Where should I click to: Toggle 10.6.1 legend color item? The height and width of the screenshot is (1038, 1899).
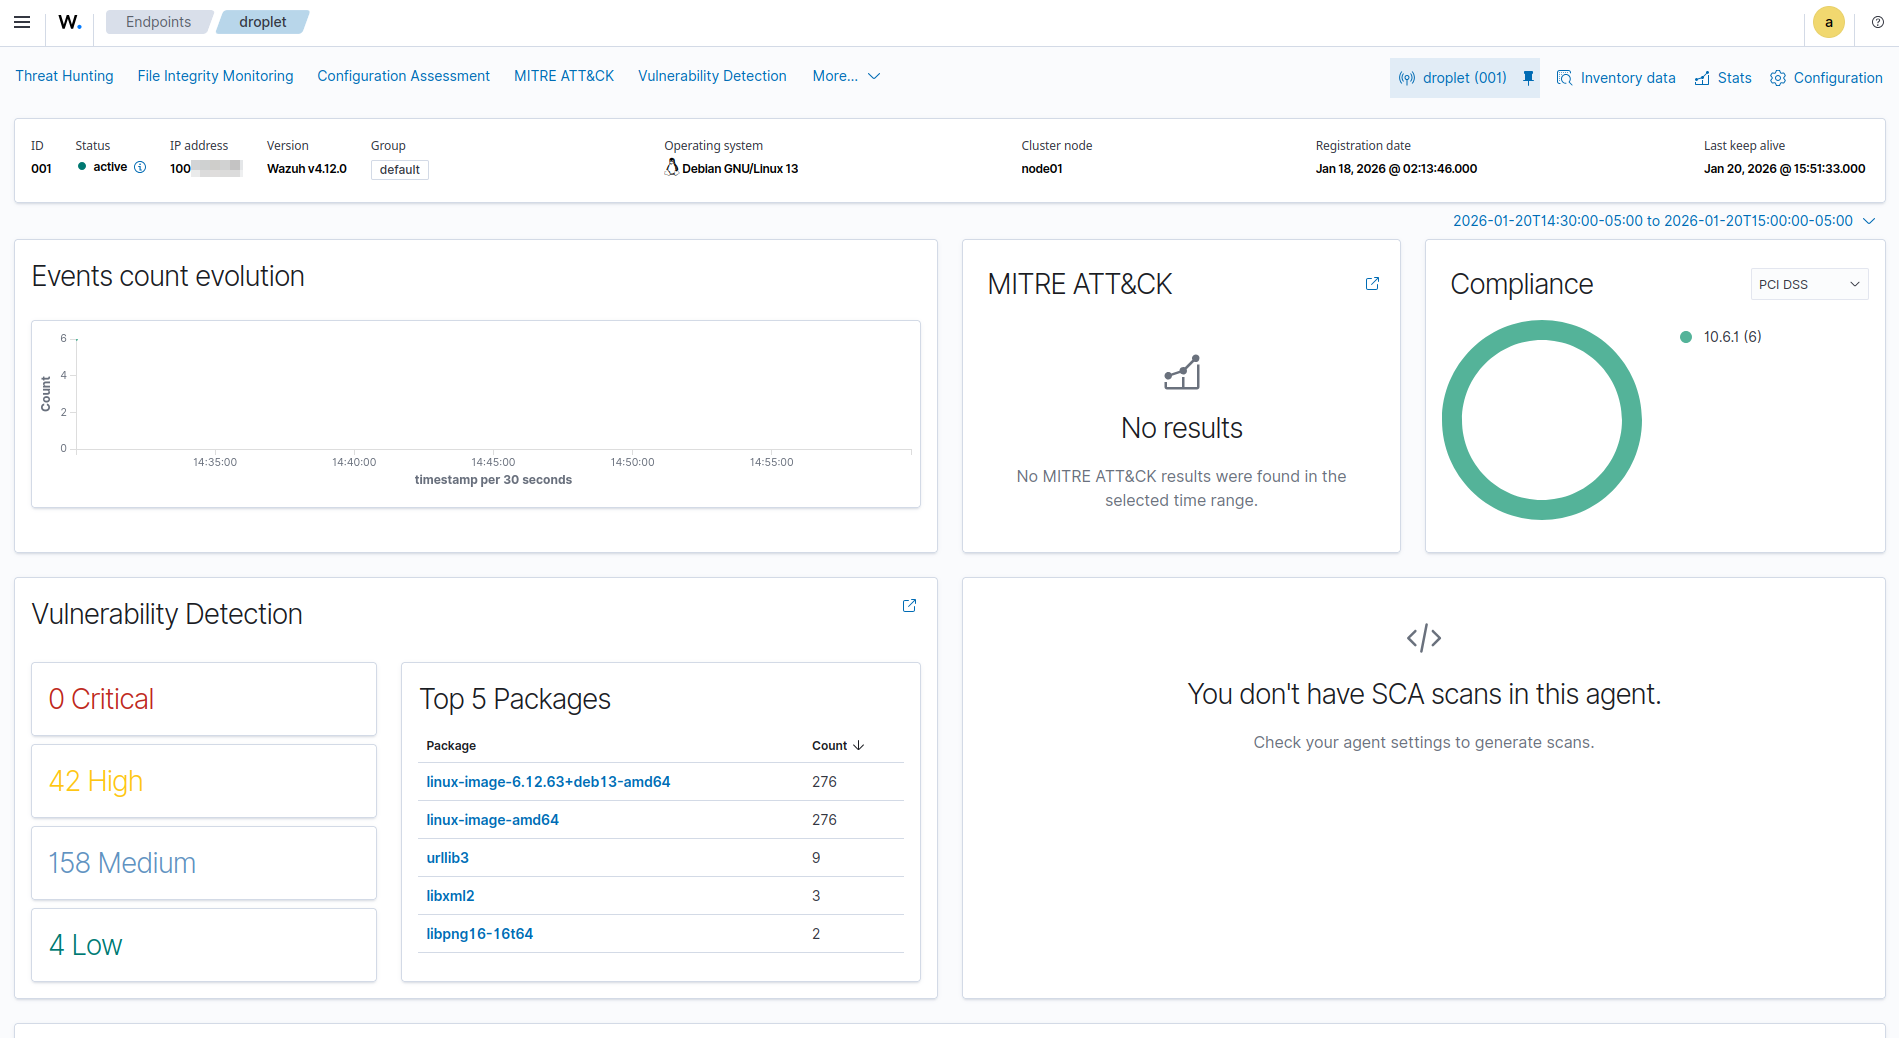point(1686,337)
